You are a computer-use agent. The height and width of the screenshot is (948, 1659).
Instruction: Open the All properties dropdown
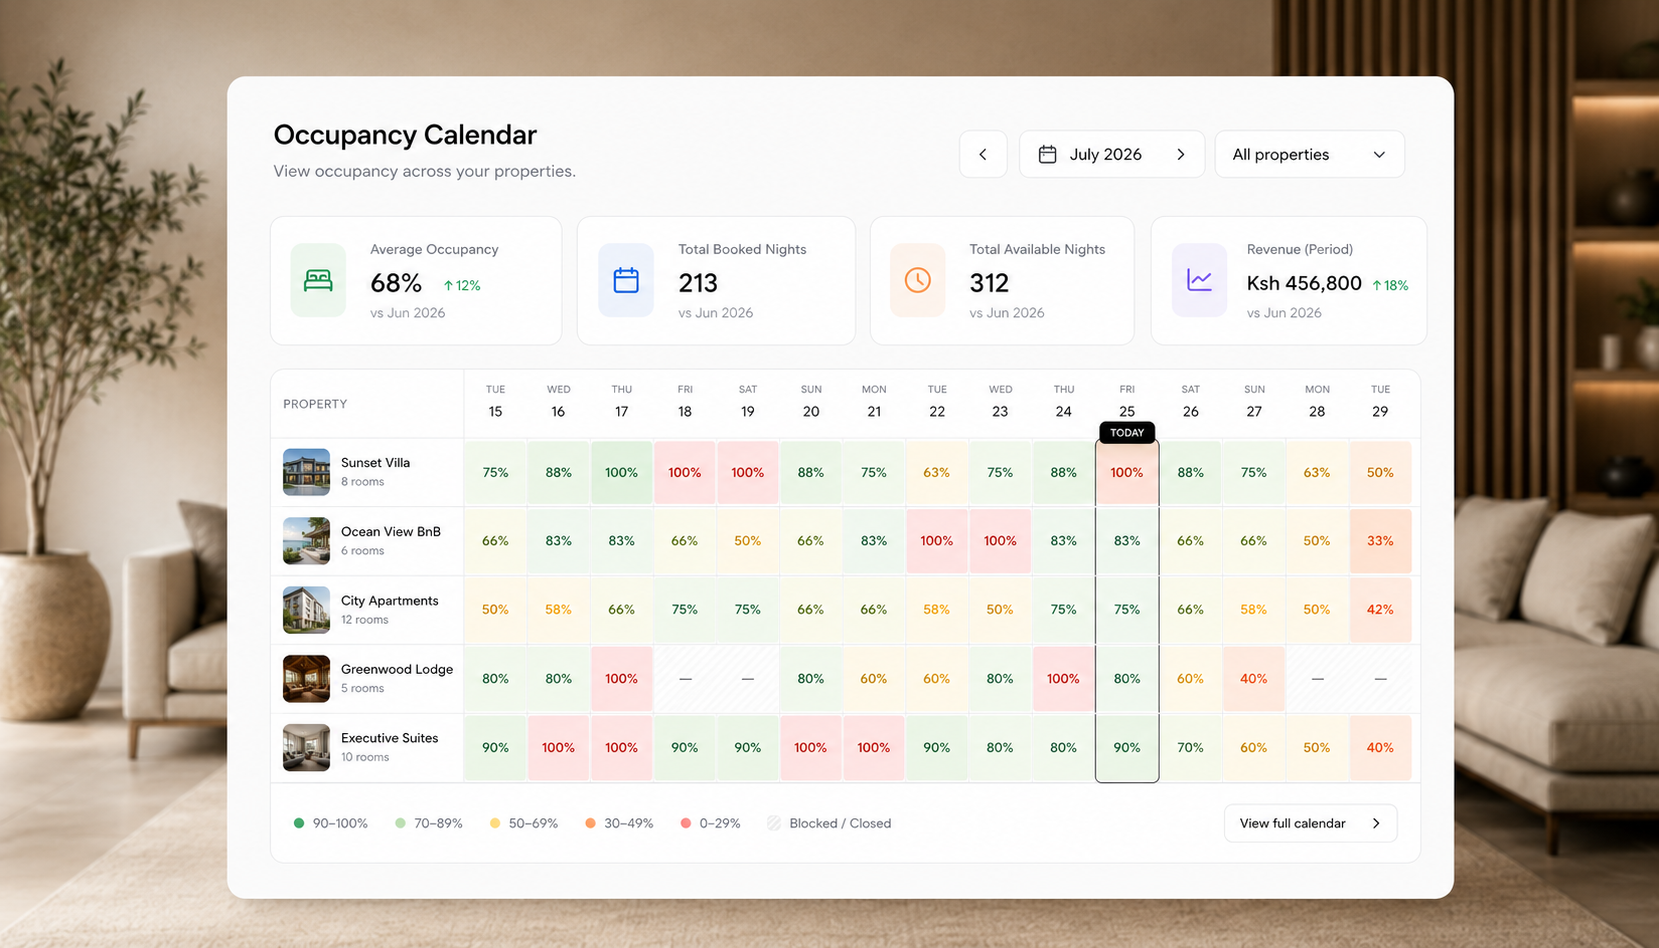[x=1309, y=154]
